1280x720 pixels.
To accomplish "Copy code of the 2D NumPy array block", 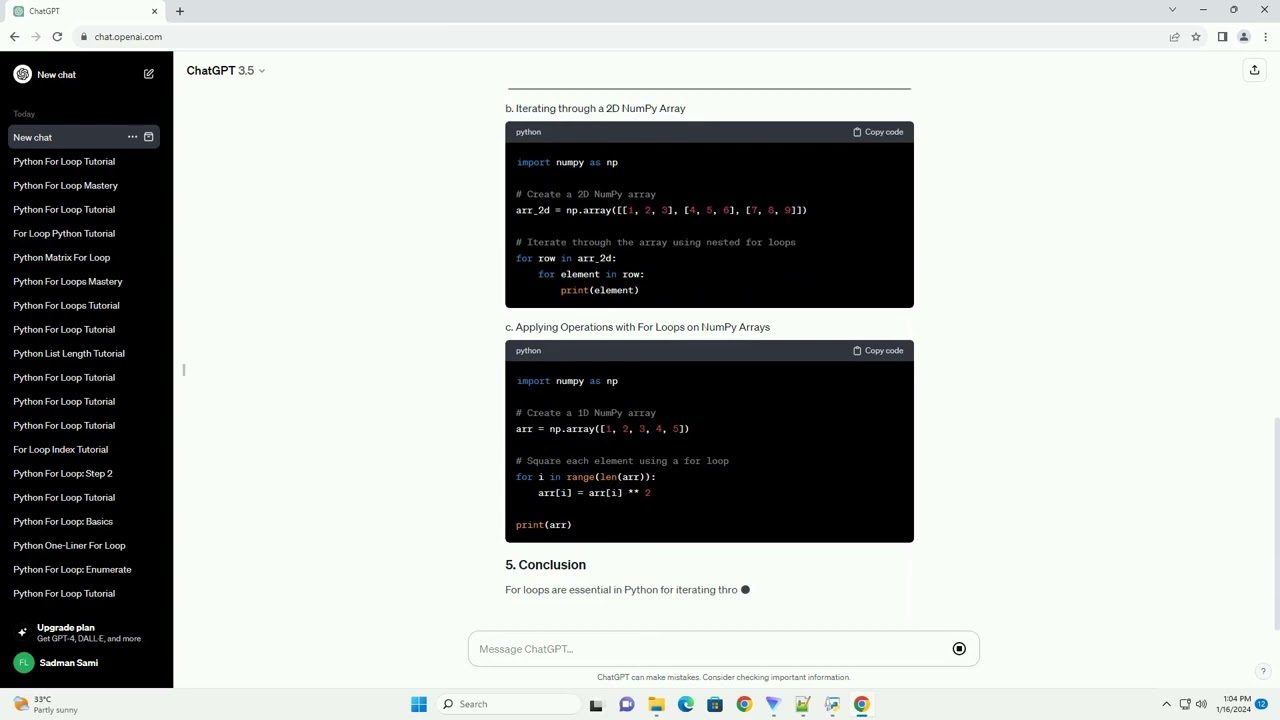I will (x=878, y=132).
